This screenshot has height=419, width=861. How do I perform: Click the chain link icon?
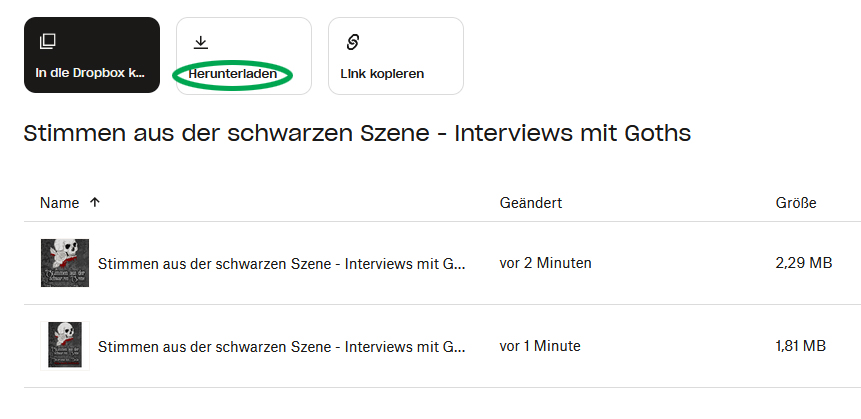click(x=352, y=41)
